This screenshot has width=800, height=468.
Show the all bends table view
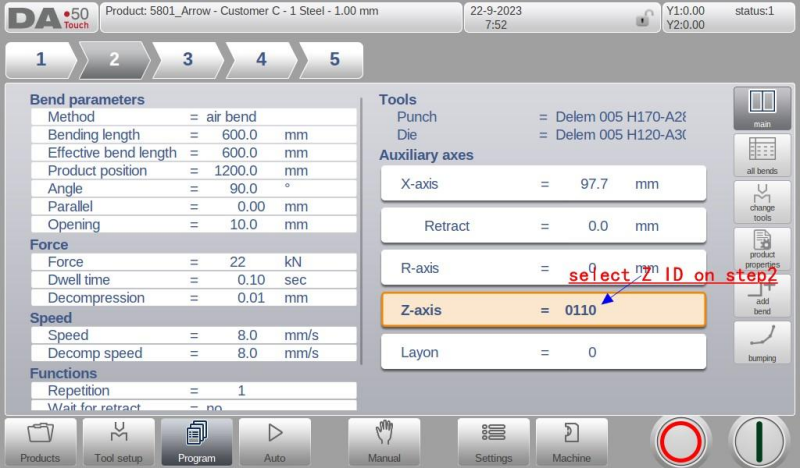point(762,155)
